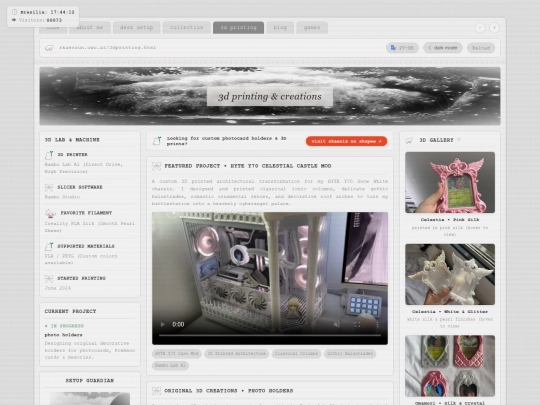Click the Favorite Filament icon
The height and width of the screenshot is (405, 540).
50,213
